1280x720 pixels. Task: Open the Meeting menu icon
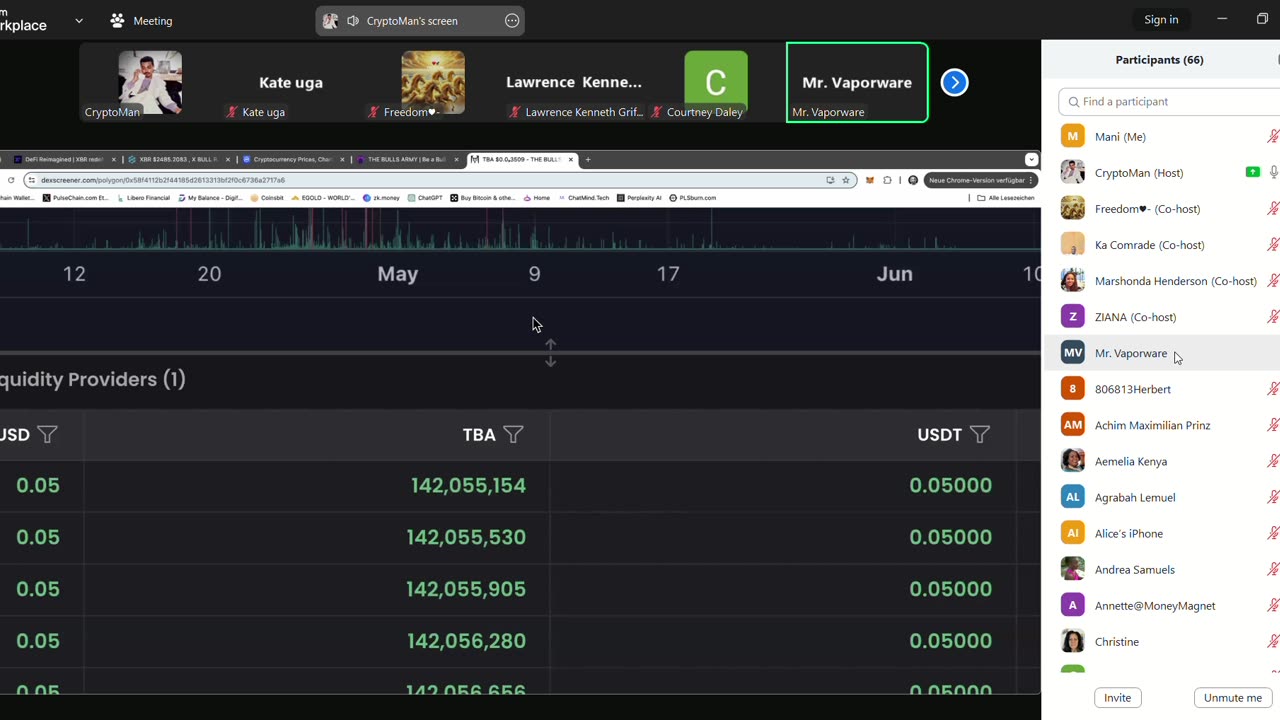[x=118, y=20]
